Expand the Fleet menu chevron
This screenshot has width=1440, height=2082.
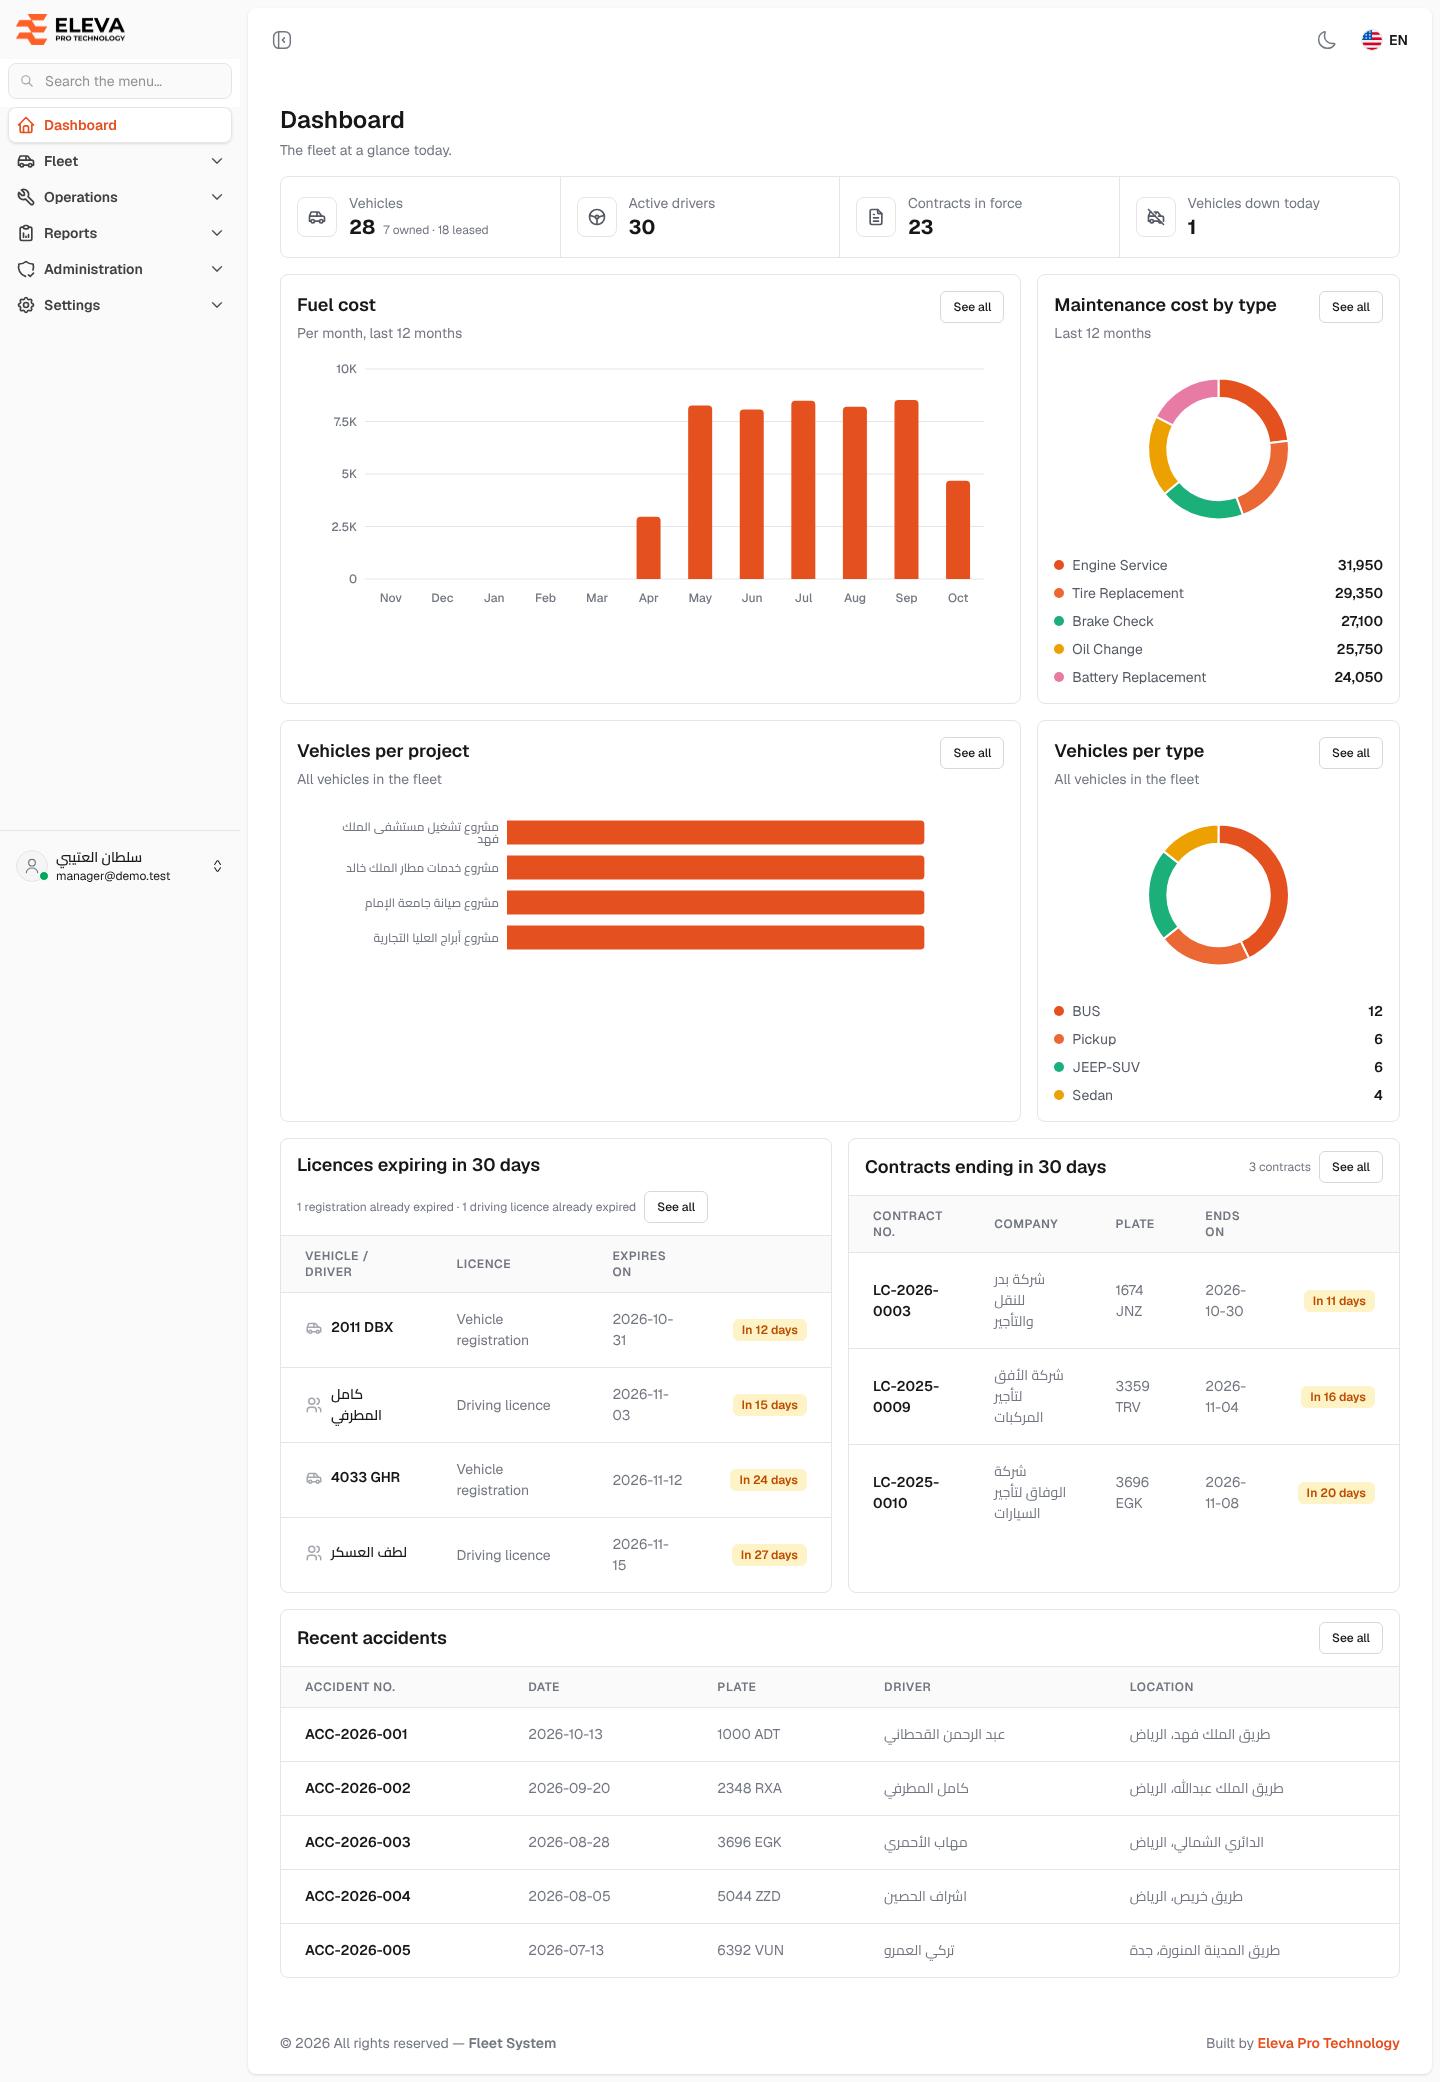pos(217,161)
